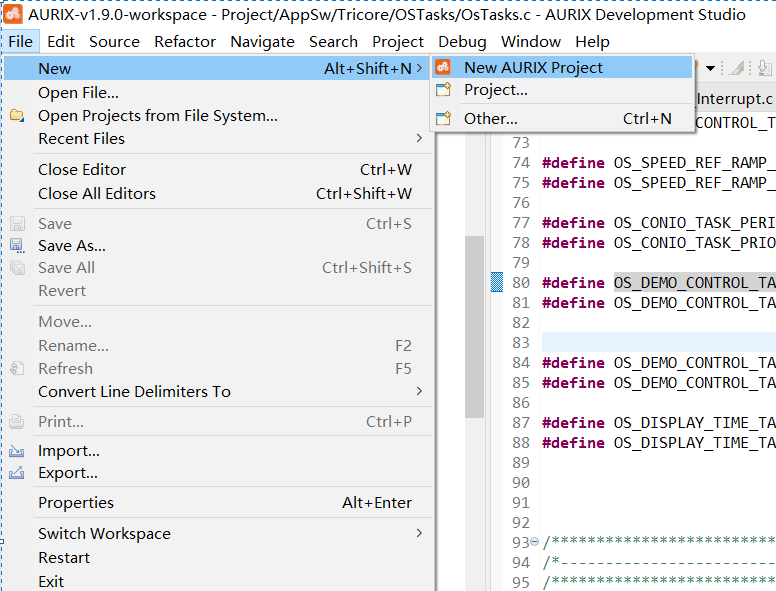Select Close All Editors
The height and width of the screenshot is (591, 776).
click(218, 194)
